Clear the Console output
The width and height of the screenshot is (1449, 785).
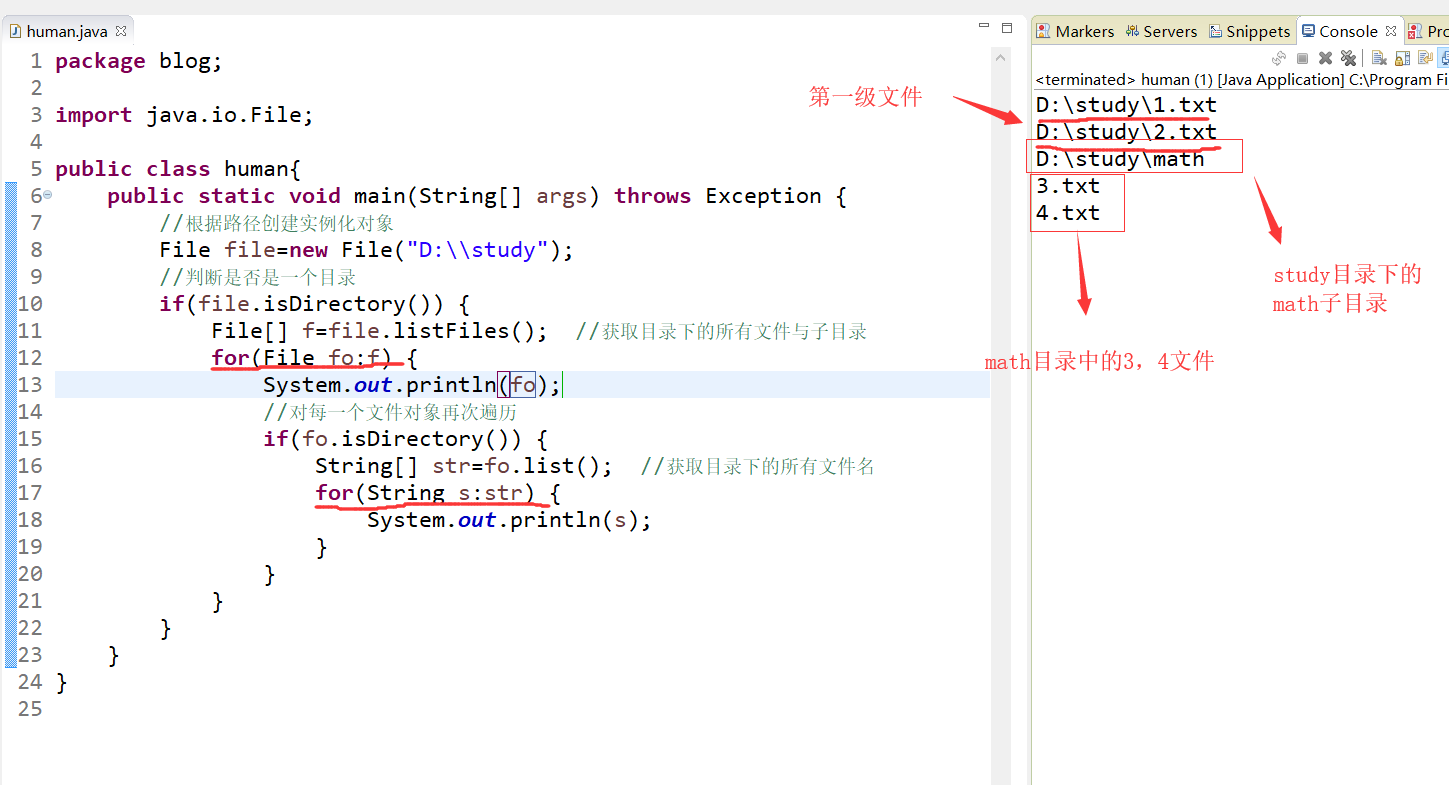tap(1379, 58)
